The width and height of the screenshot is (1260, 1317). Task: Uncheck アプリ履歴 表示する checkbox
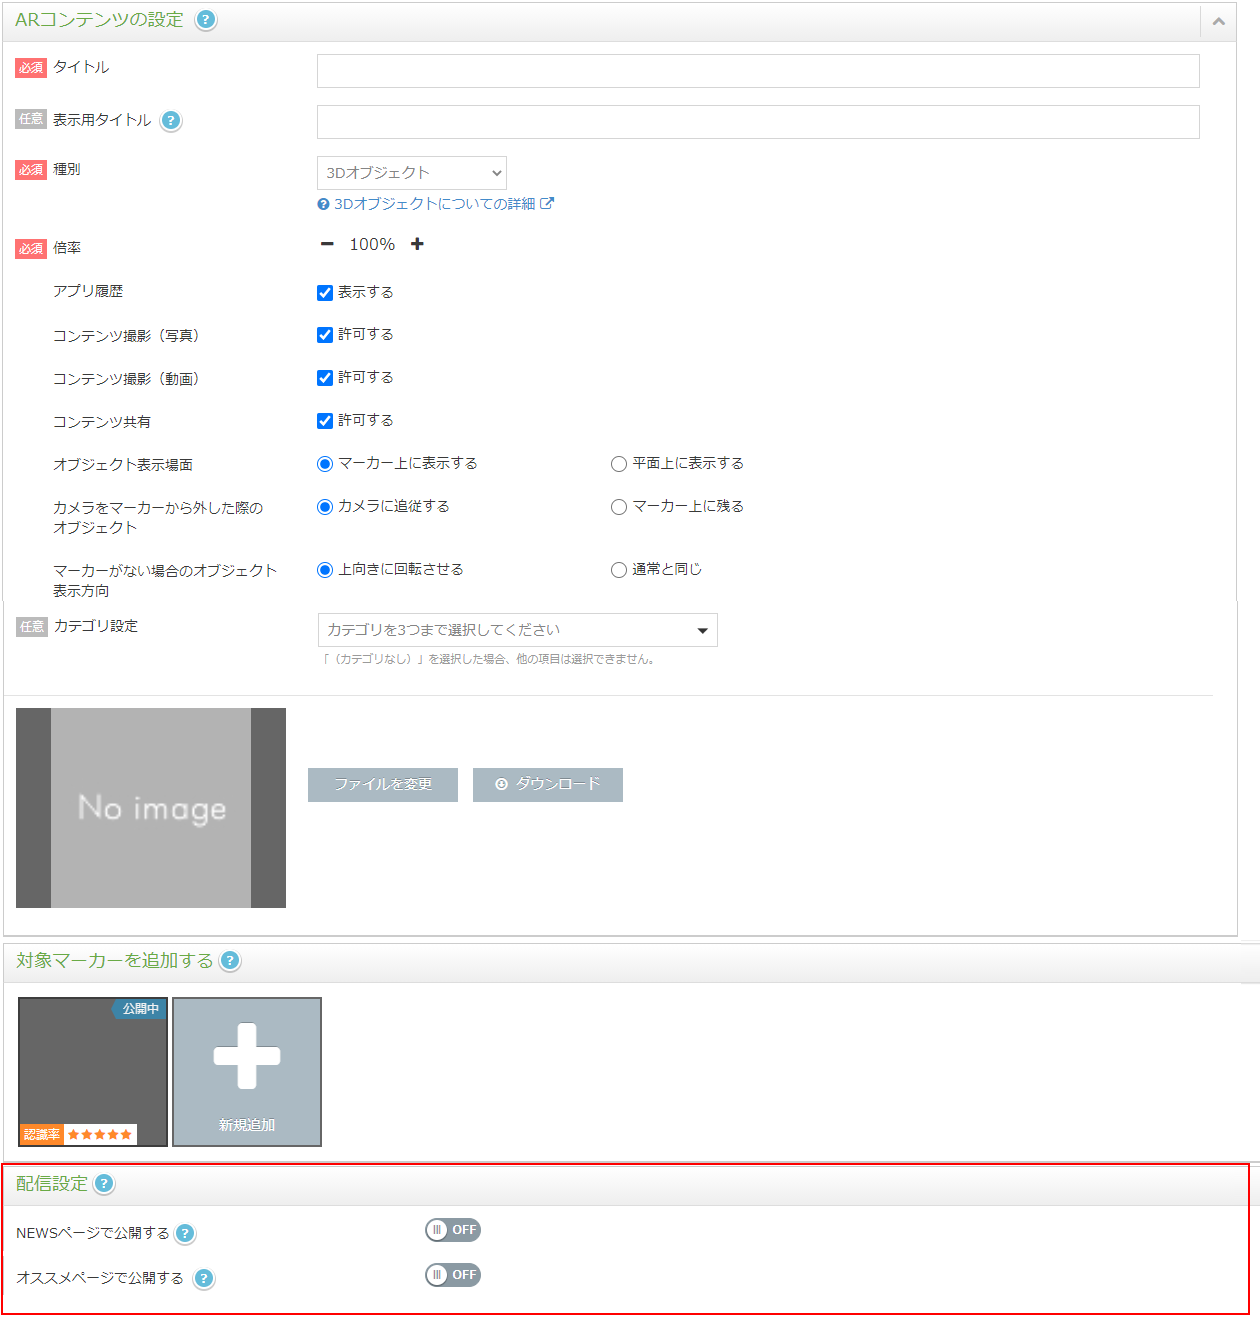[x=325, y=293]
